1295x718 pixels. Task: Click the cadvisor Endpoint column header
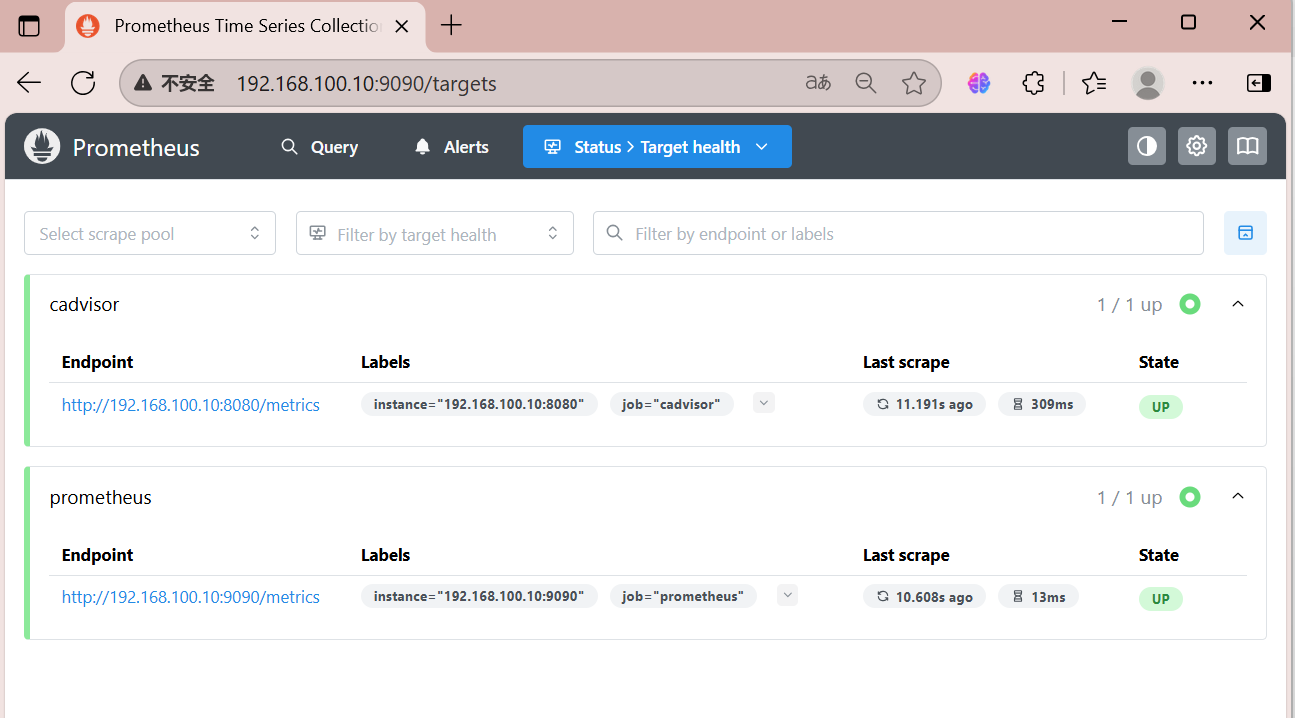[x=97, y=362]
